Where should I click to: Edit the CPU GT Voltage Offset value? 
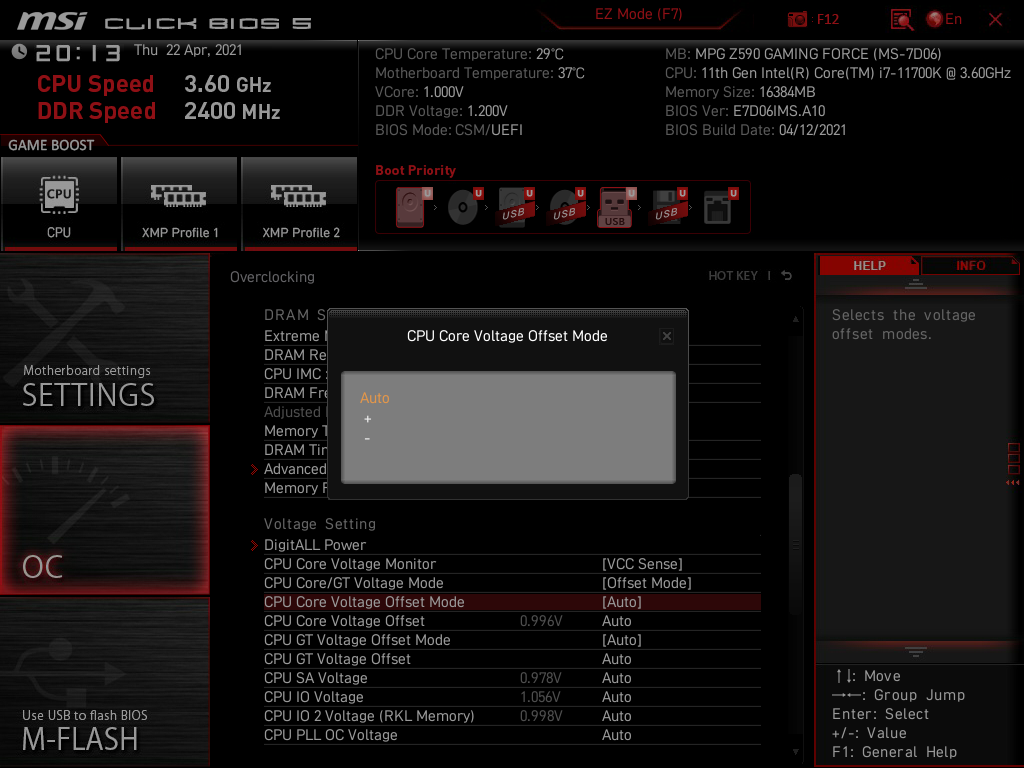[616, 659]
